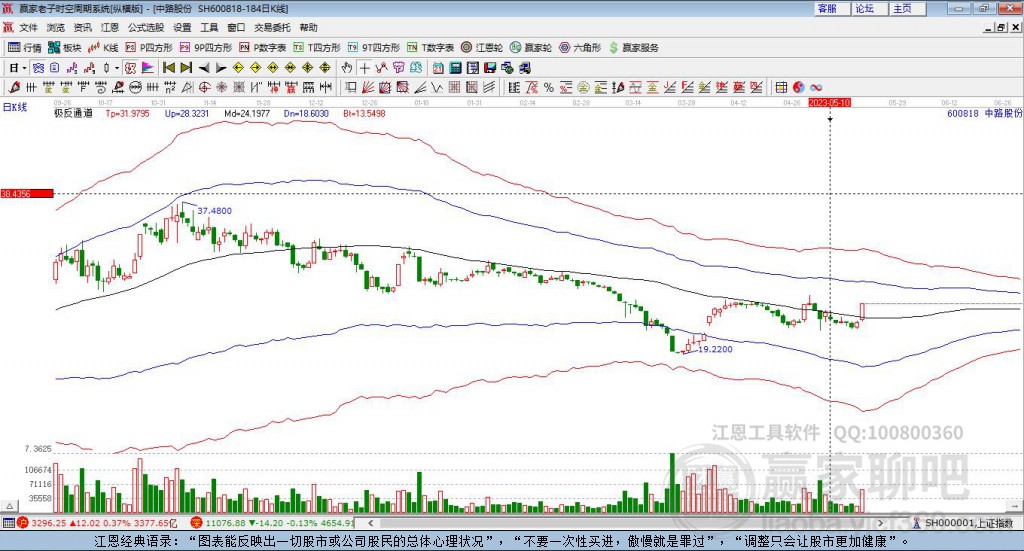Open the 资讯 menu
Image resolution: width=1024 pixels, height=551 pixels.
82,27
